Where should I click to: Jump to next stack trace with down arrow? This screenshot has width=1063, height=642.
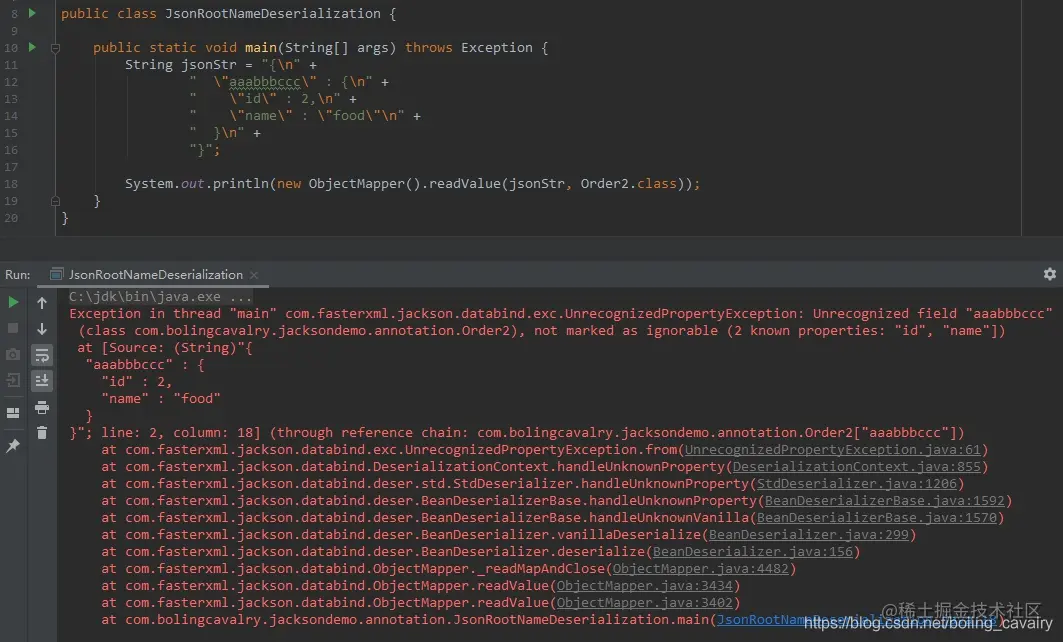pos(42,329)
